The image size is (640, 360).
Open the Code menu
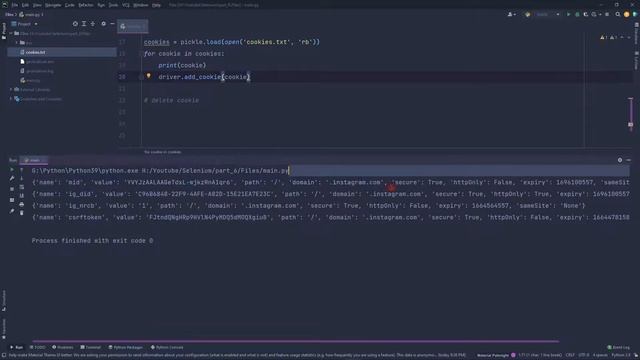70,5
